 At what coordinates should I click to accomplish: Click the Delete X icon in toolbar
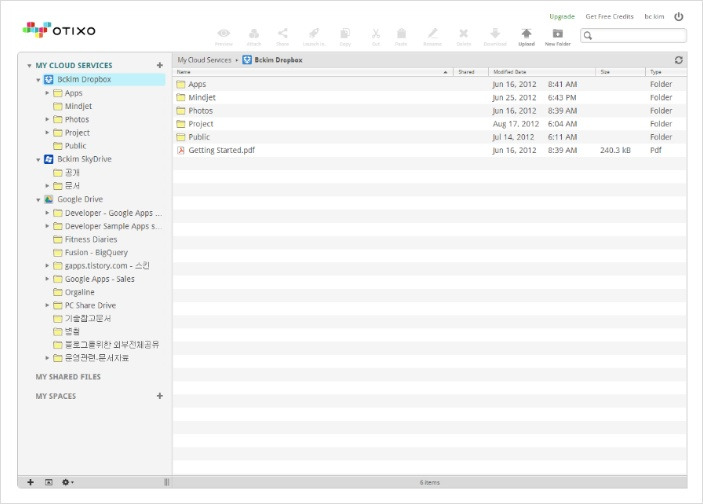[x=464, y=33]
